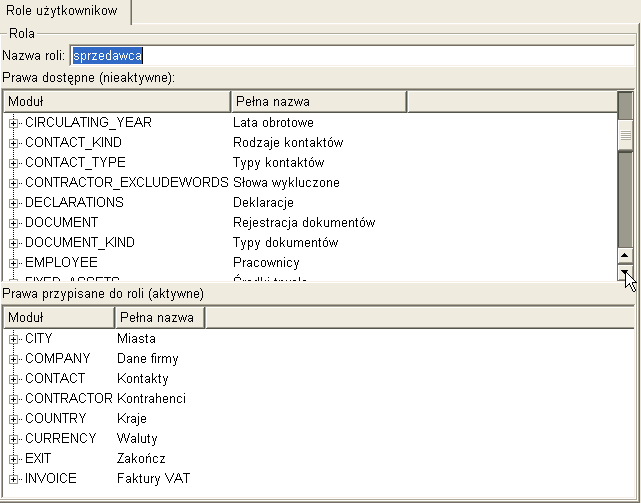The image size is (641, 503).
Task: Click the scroll down arrow of available rights
Action: [x=625, y=272]
